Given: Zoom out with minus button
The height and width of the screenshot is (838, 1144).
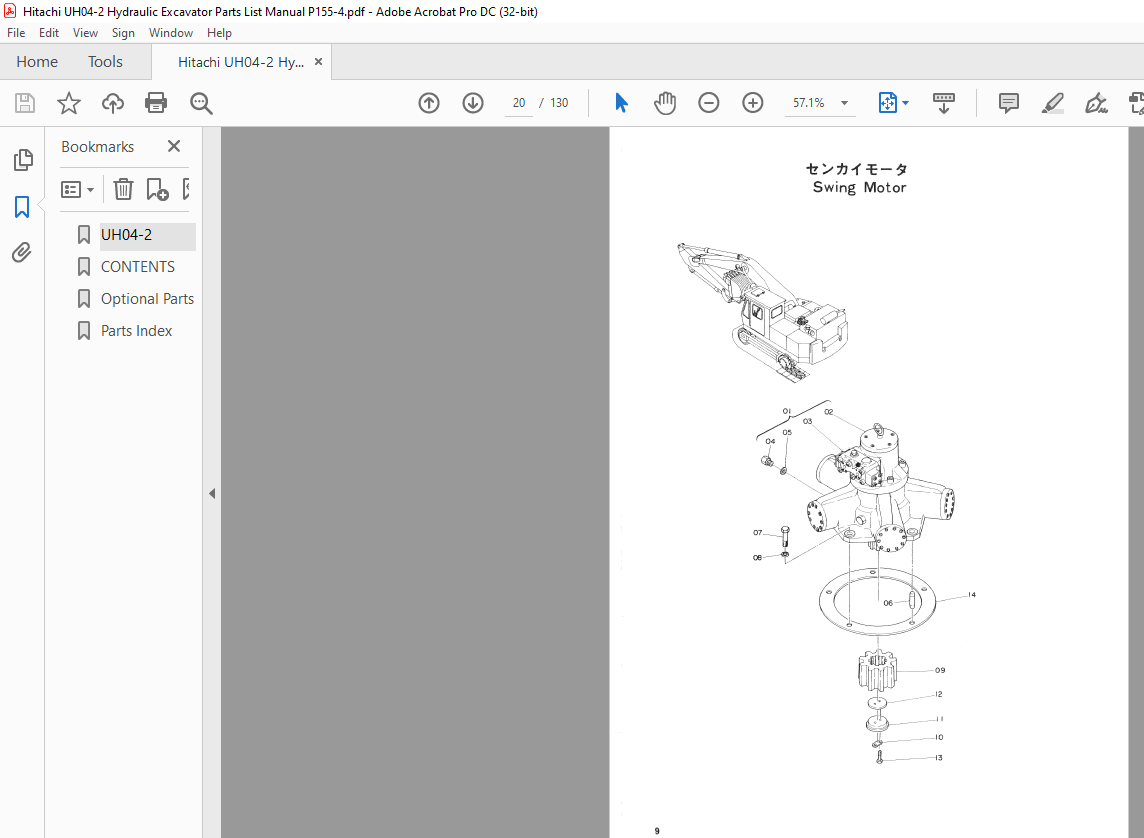Looking at the screenshot, I should [708, 103].
